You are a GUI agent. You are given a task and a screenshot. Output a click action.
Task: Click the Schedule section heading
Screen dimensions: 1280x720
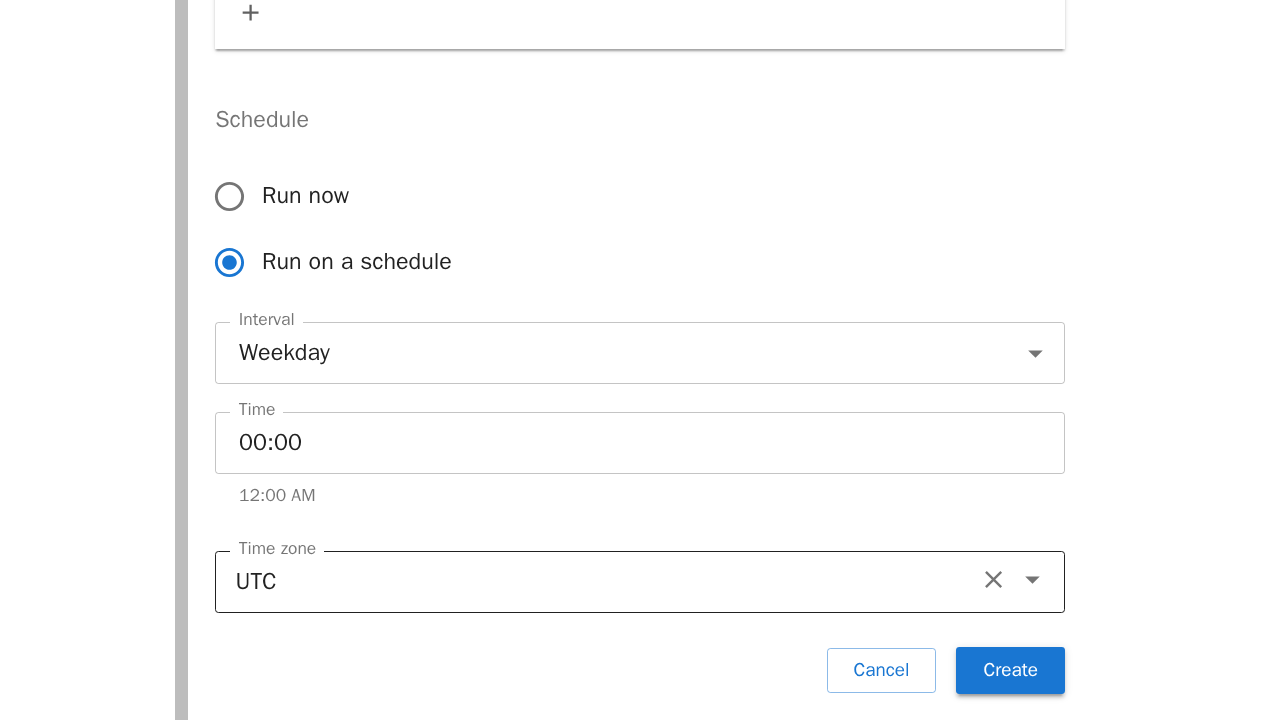coord(262,120)
